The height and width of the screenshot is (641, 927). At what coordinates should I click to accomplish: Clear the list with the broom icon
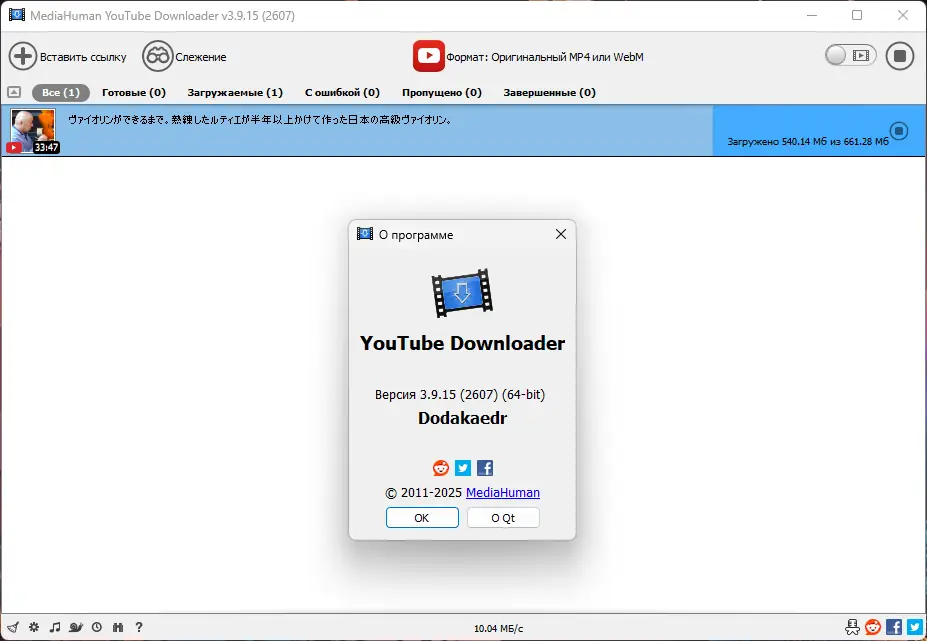tap(12, 627)
